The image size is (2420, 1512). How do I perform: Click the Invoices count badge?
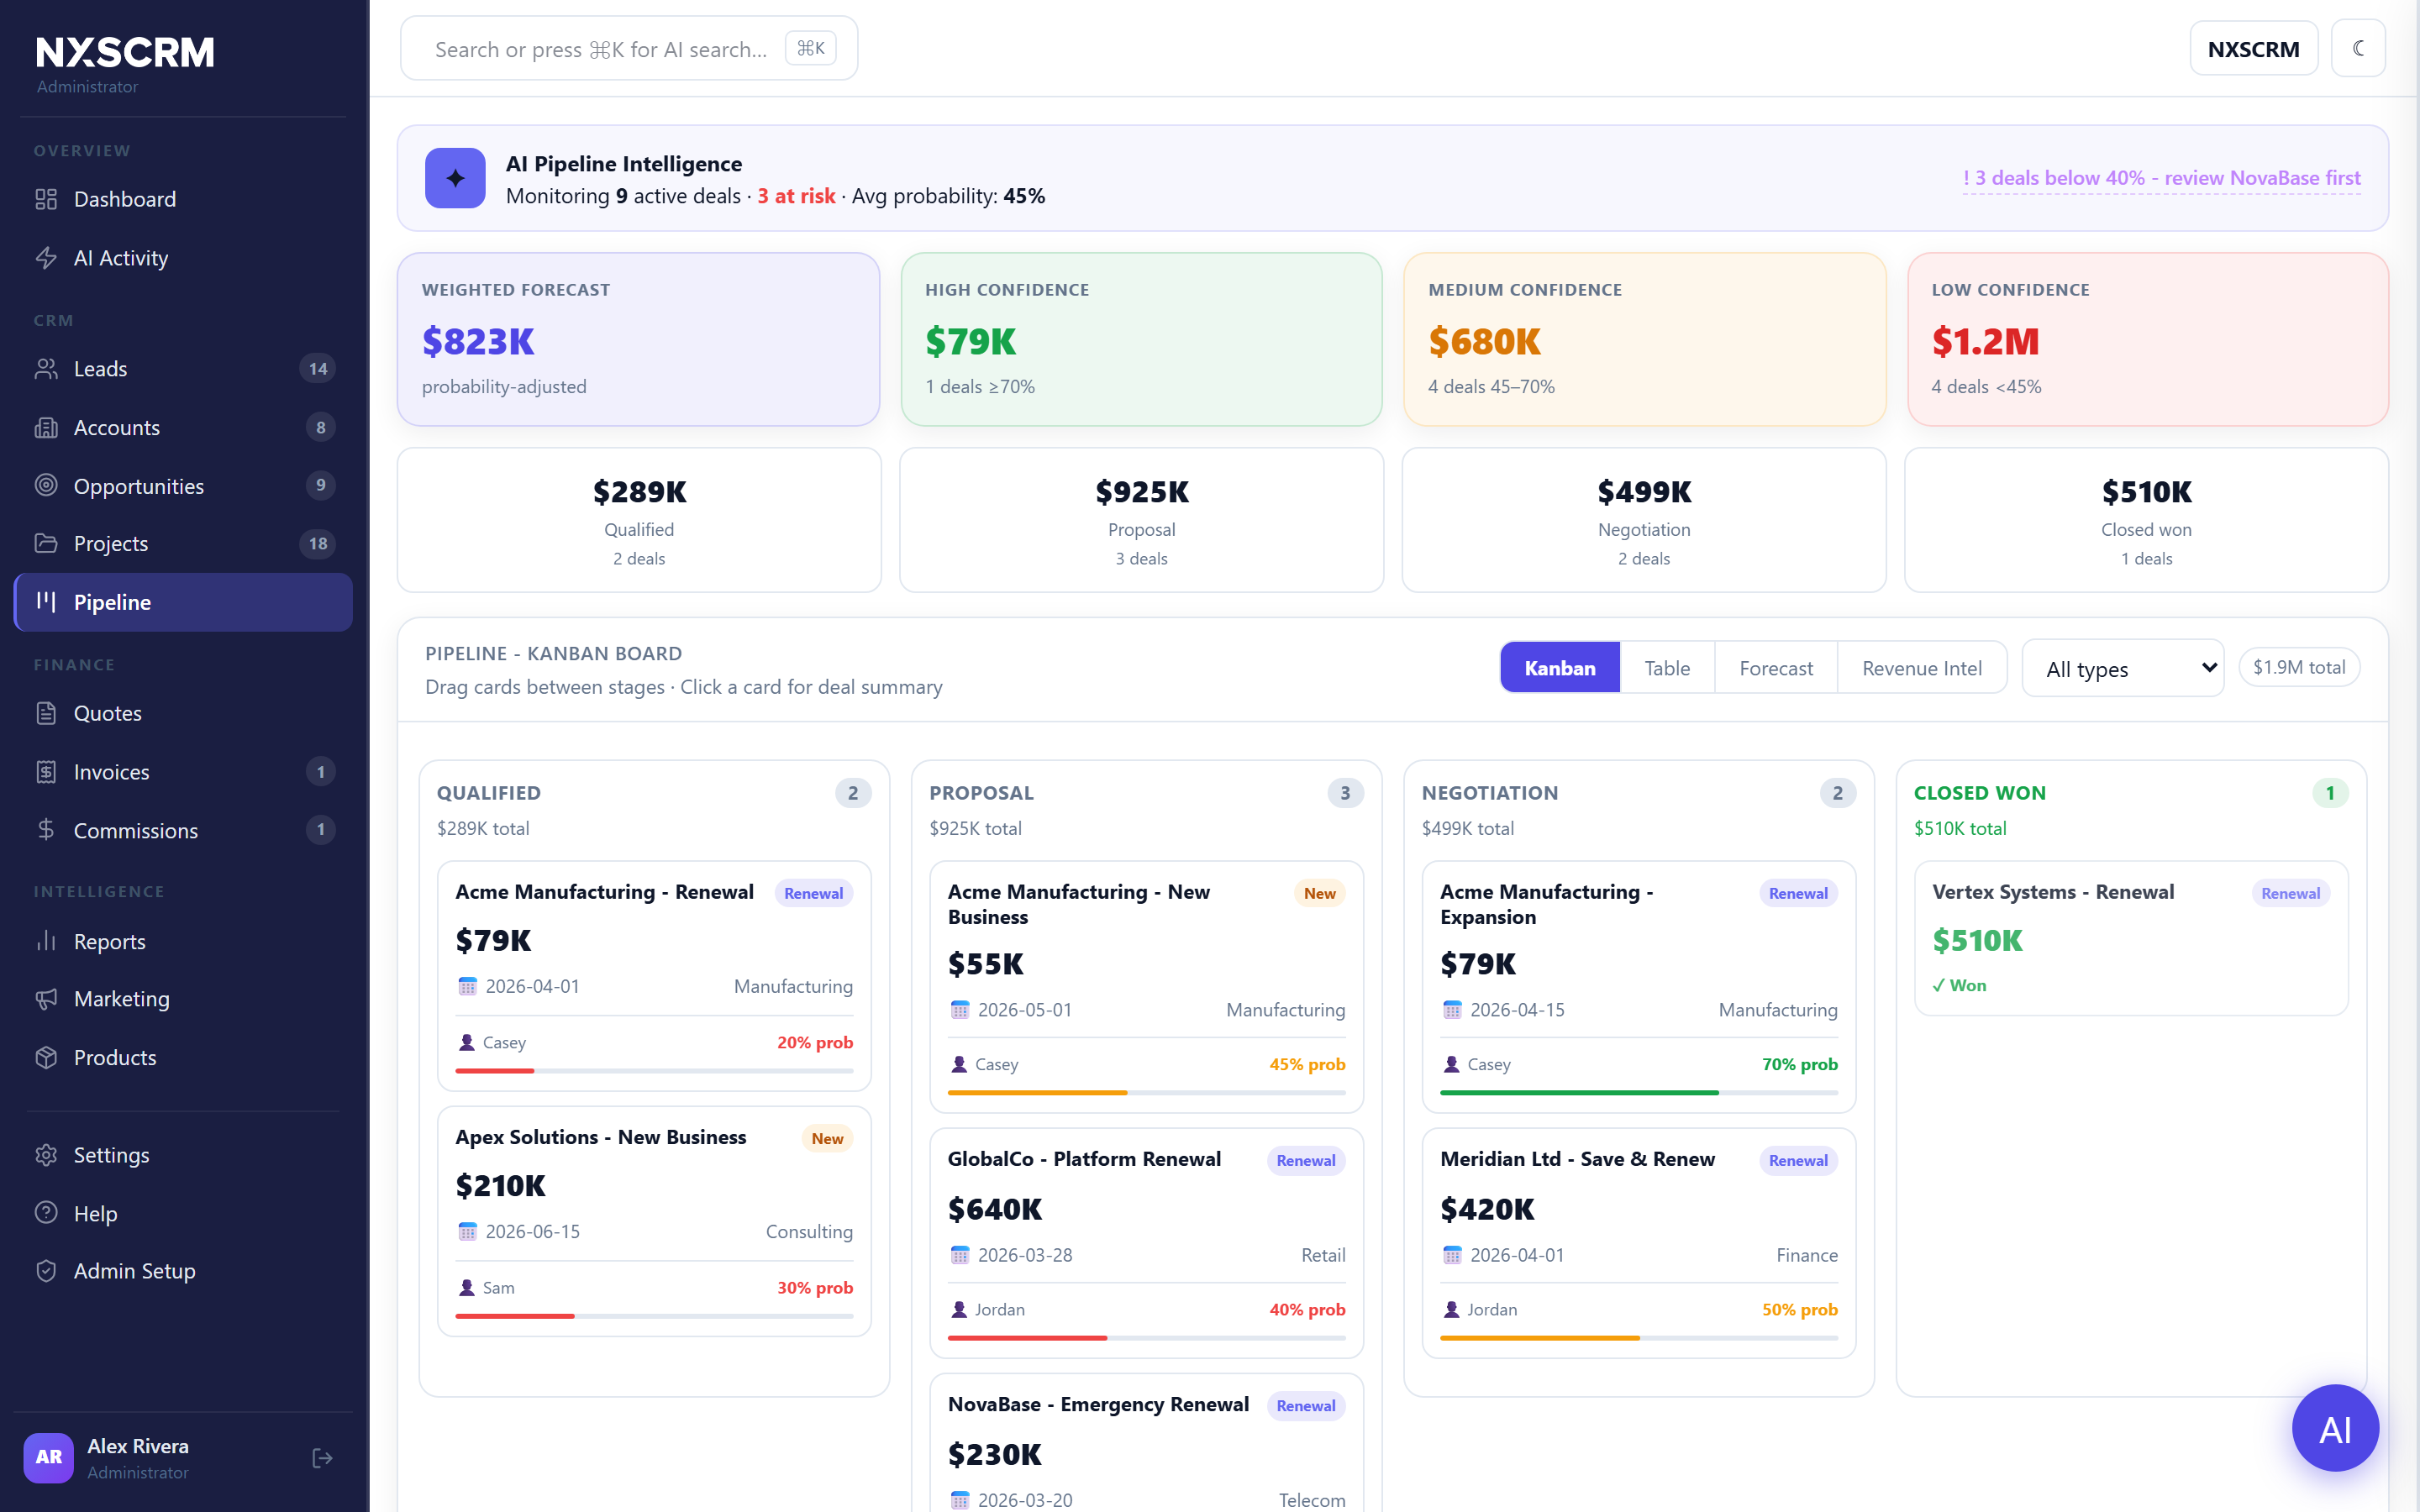coord(320,772)
